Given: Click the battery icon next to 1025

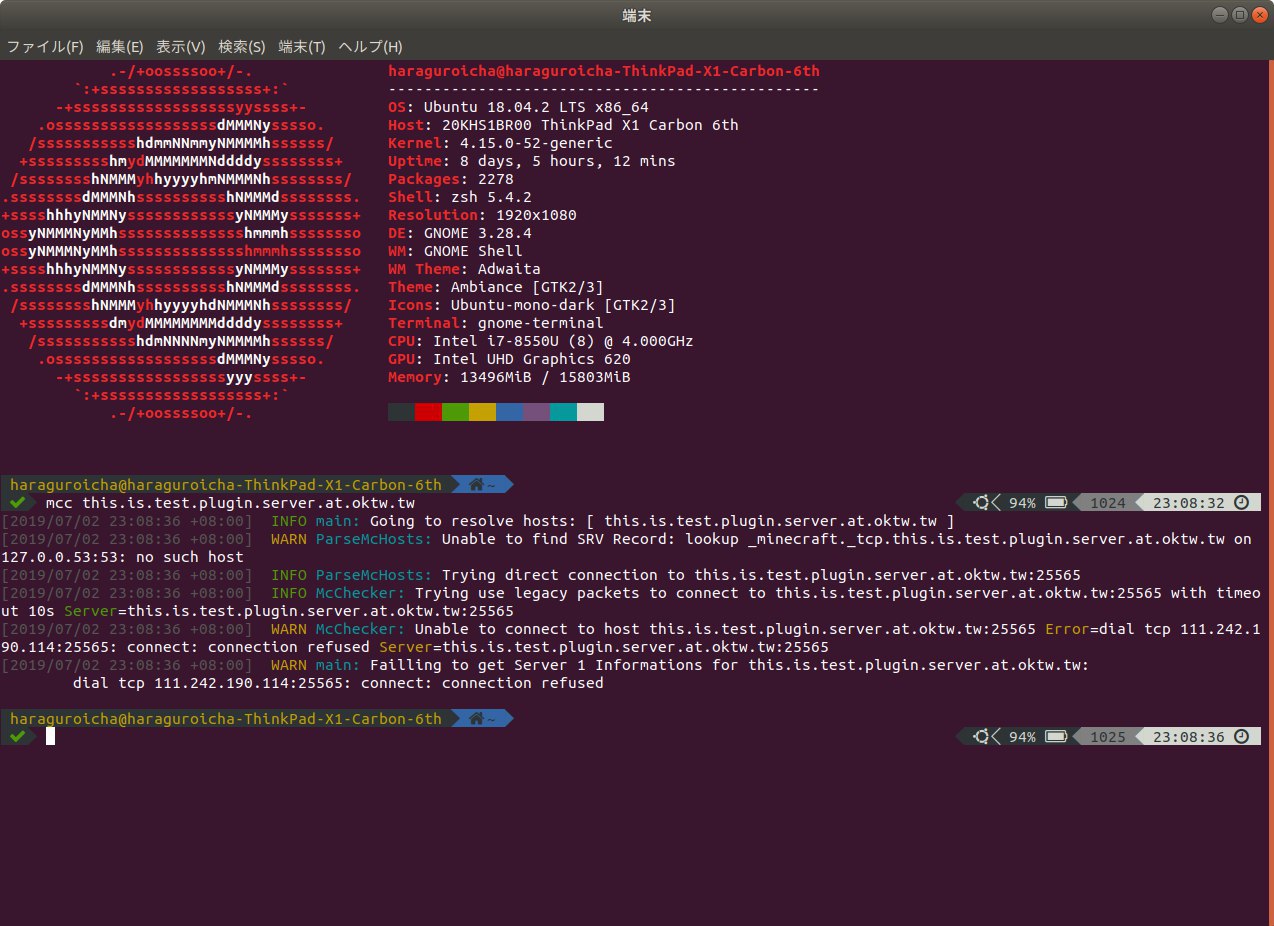Looking at the screenshot, I should coord(1056,736).
